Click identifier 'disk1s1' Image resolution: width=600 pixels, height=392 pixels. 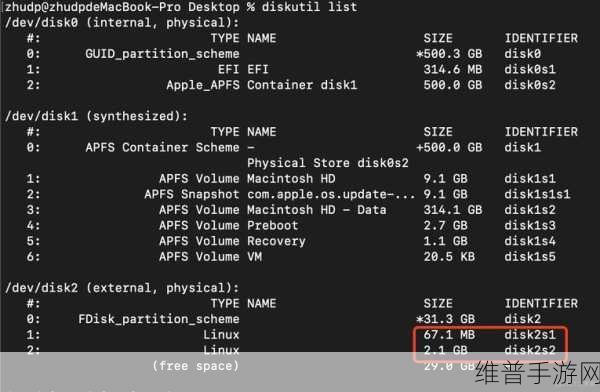pyautogui.click(x=530, y=178)
